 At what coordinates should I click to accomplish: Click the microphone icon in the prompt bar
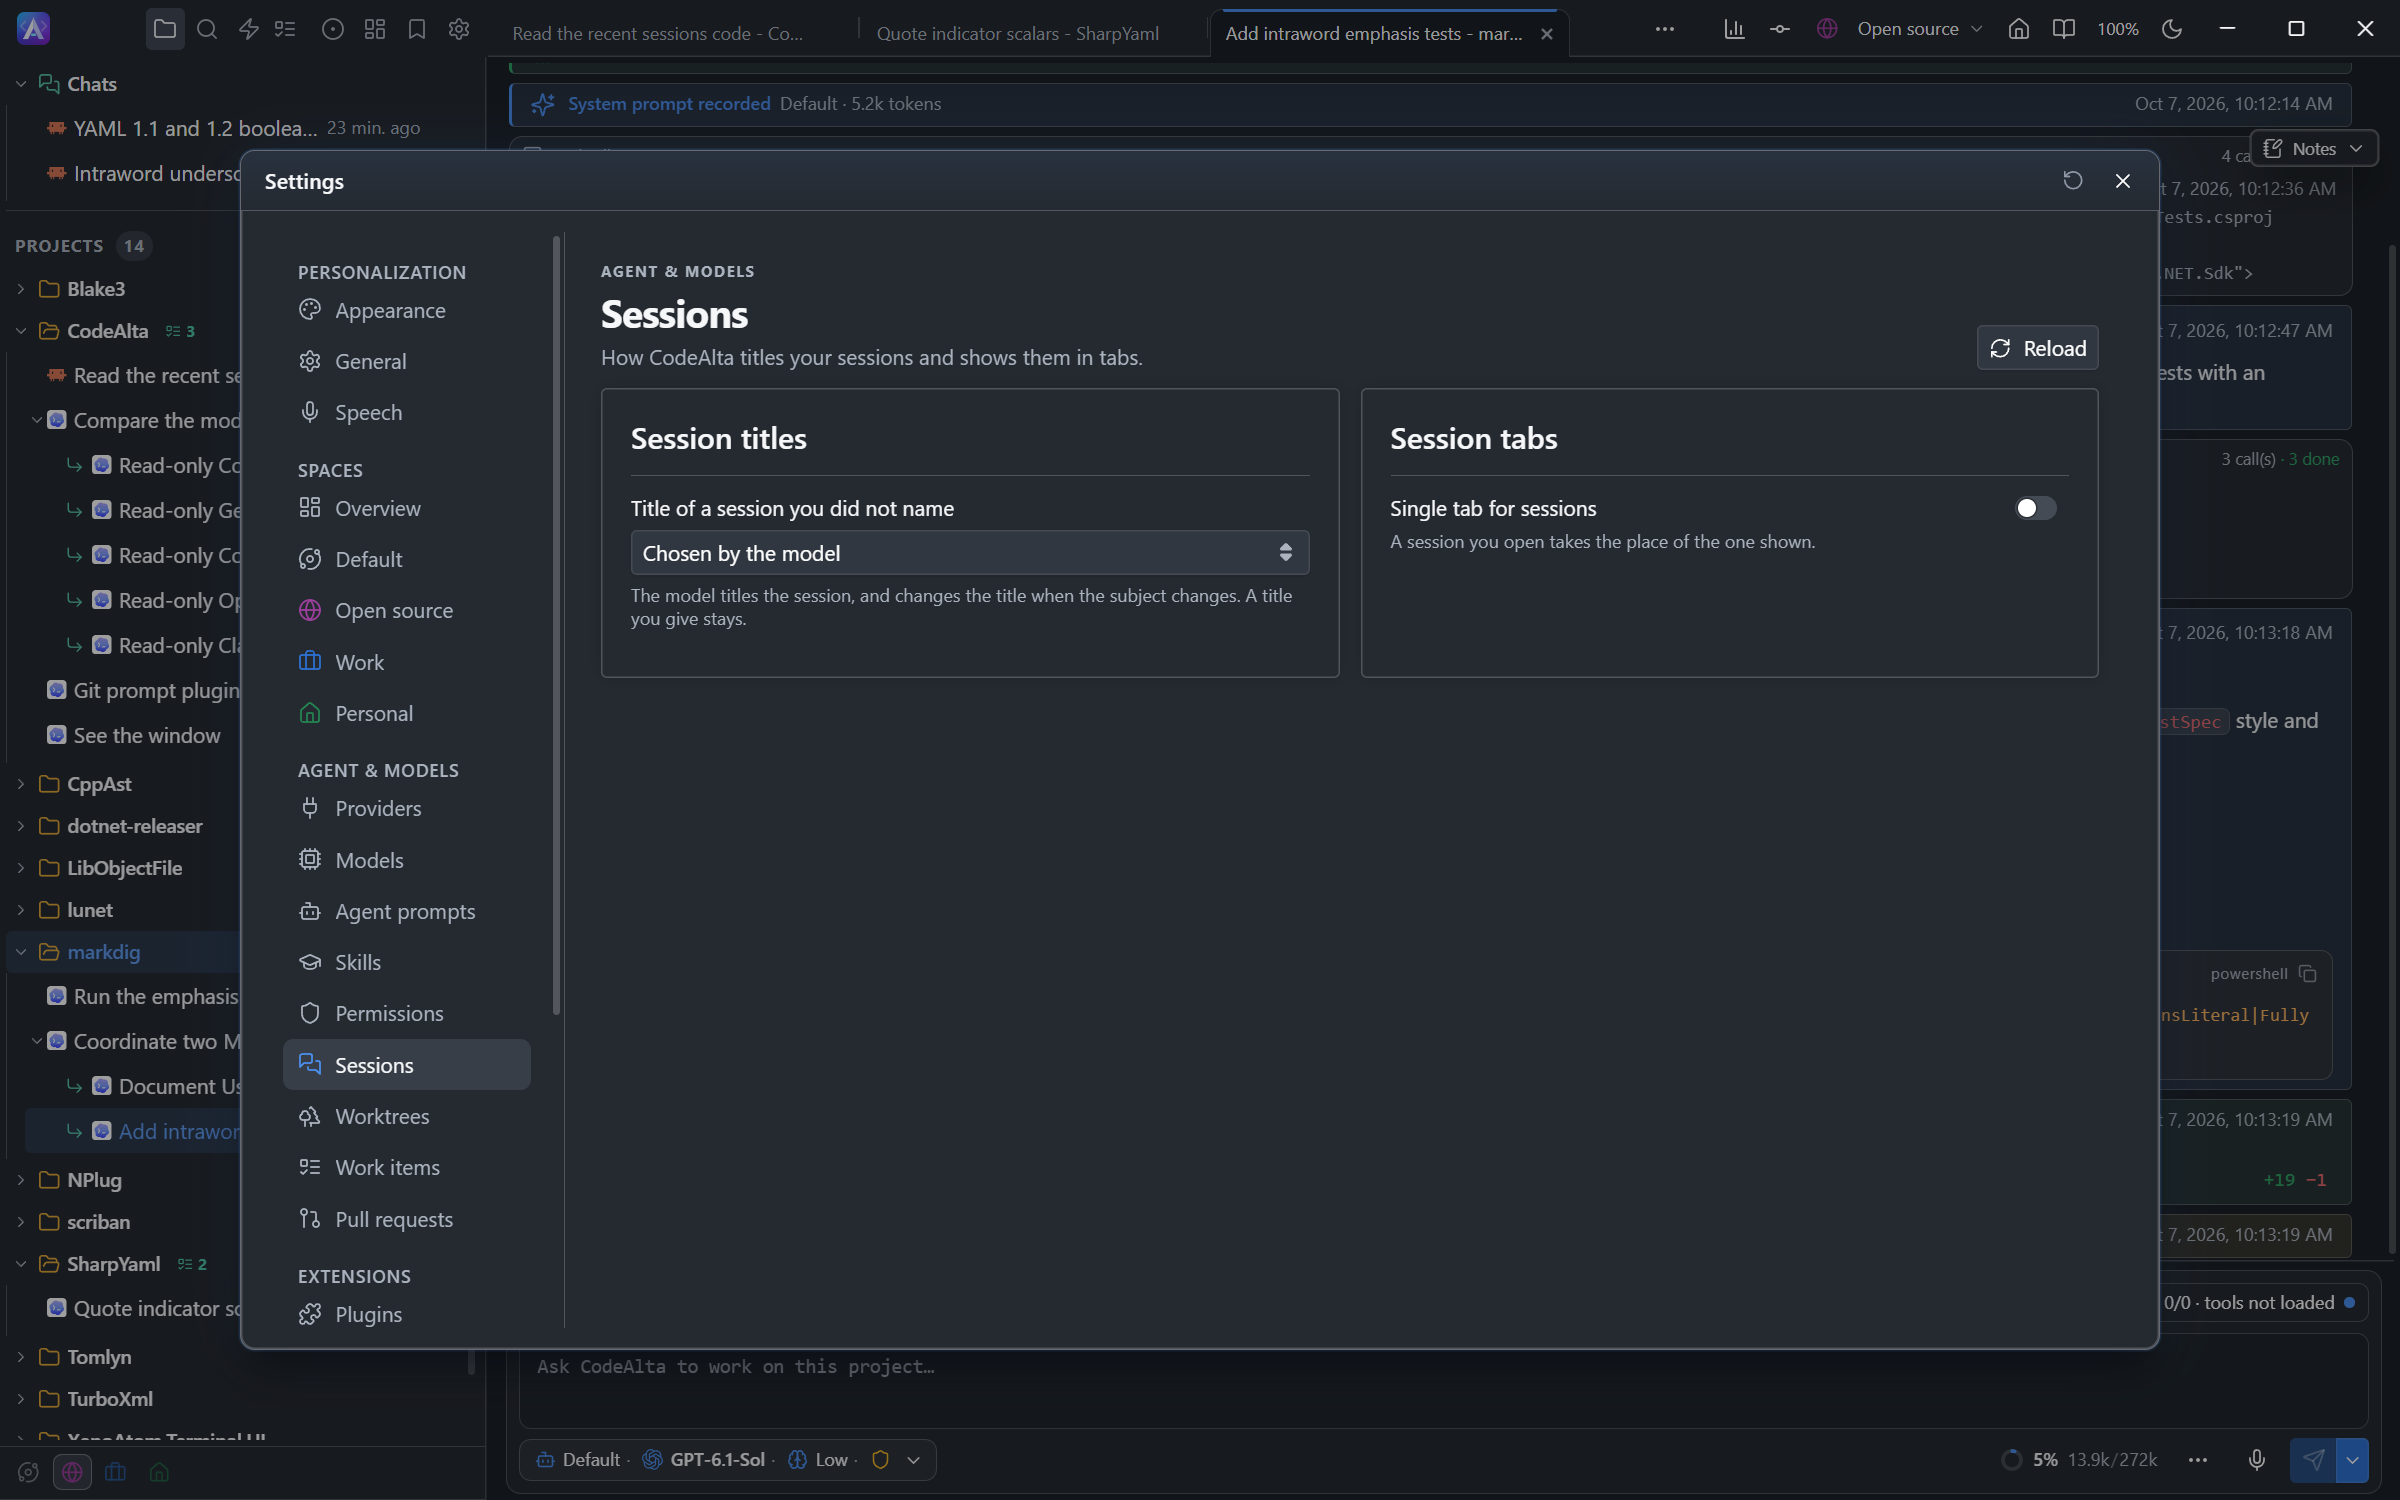[x=2257, y=1460]
